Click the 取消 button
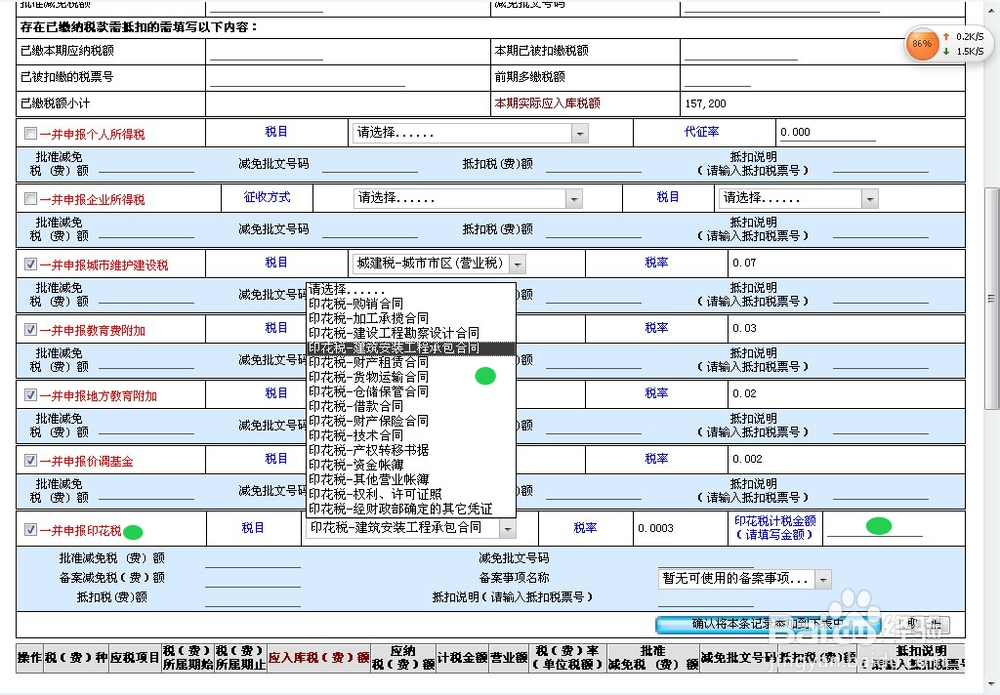1000x695 pixels. coord(923,624)
